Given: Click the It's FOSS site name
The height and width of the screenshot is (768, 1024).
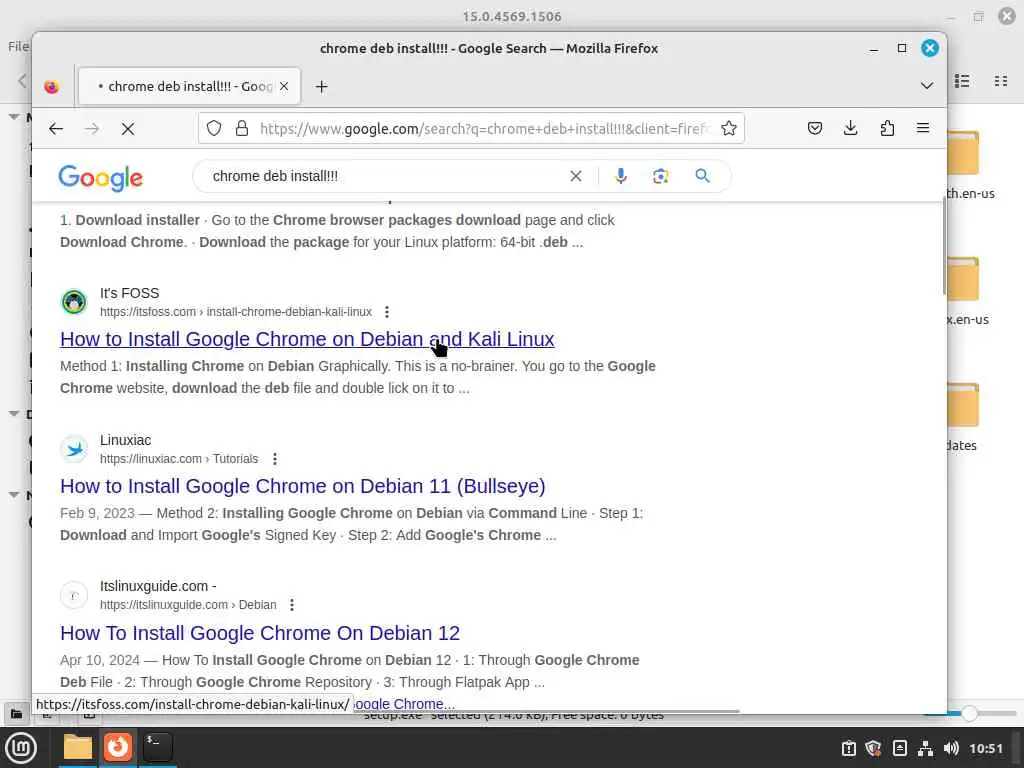Looking at the screenshot, I should 129,293.
